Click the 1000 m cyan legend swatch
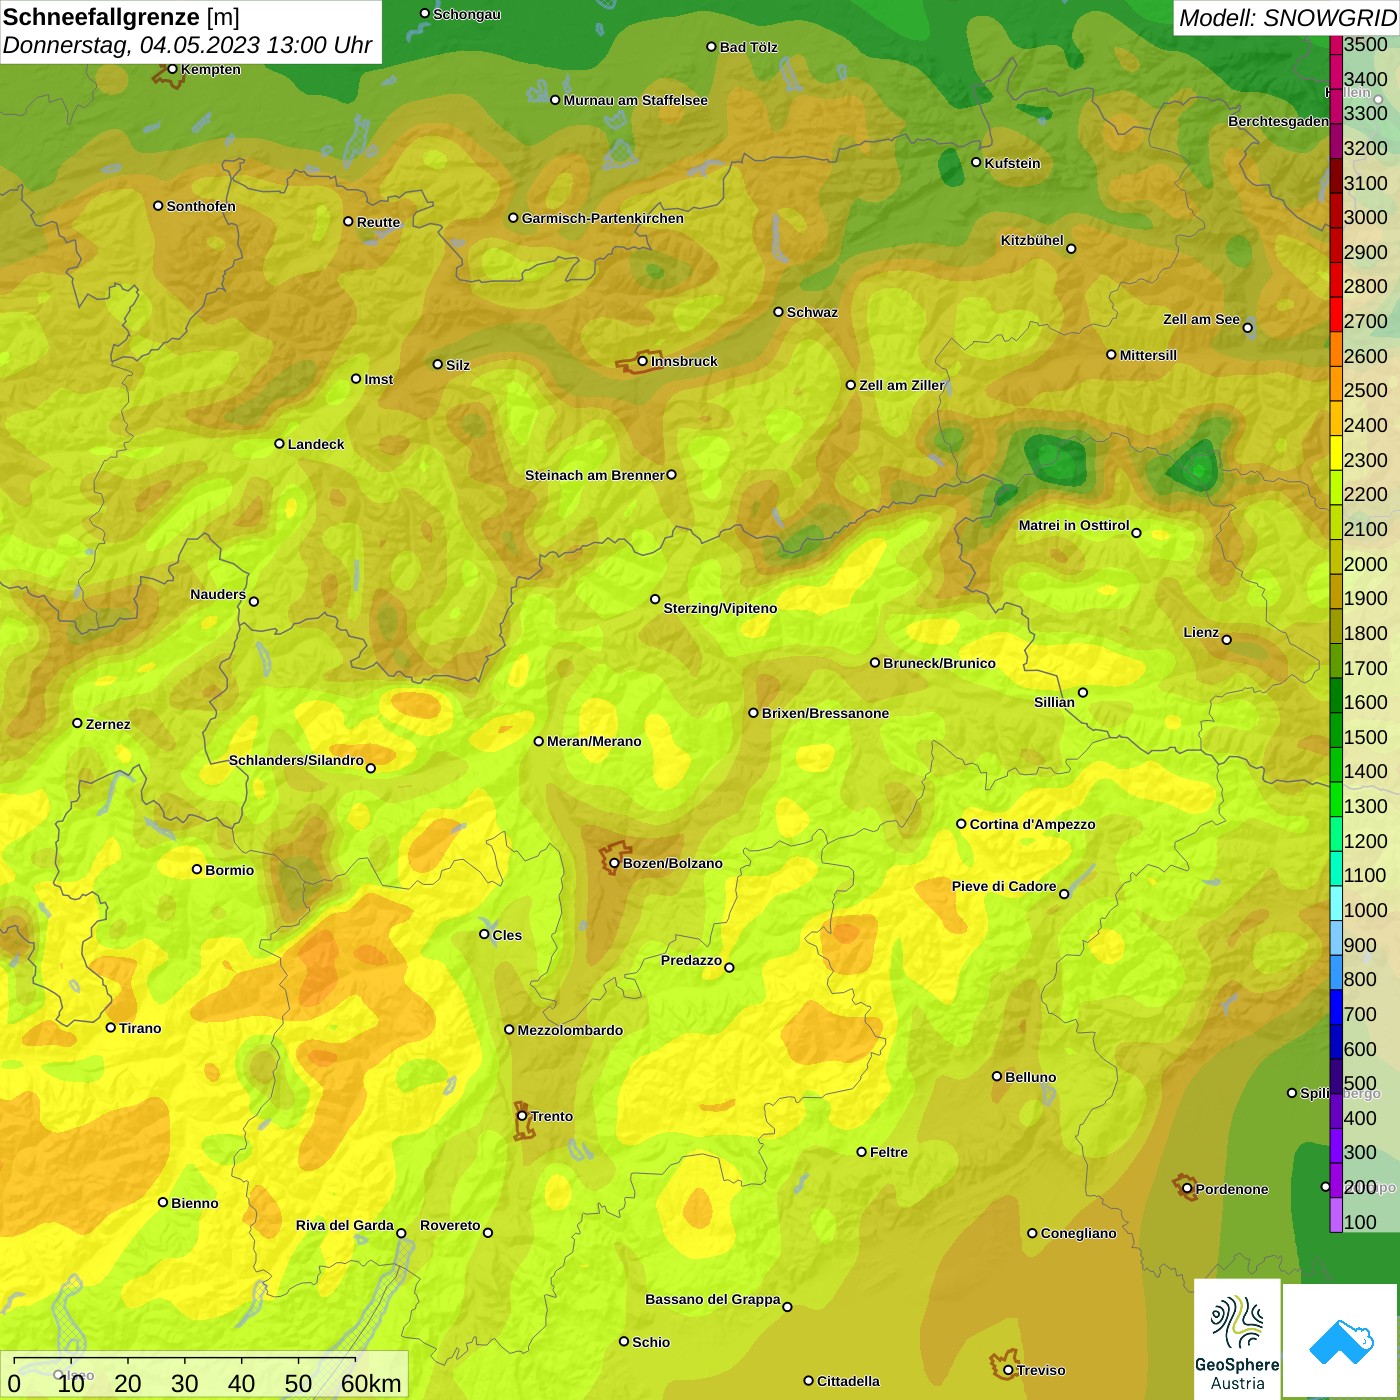 (x=1335, y=902)
